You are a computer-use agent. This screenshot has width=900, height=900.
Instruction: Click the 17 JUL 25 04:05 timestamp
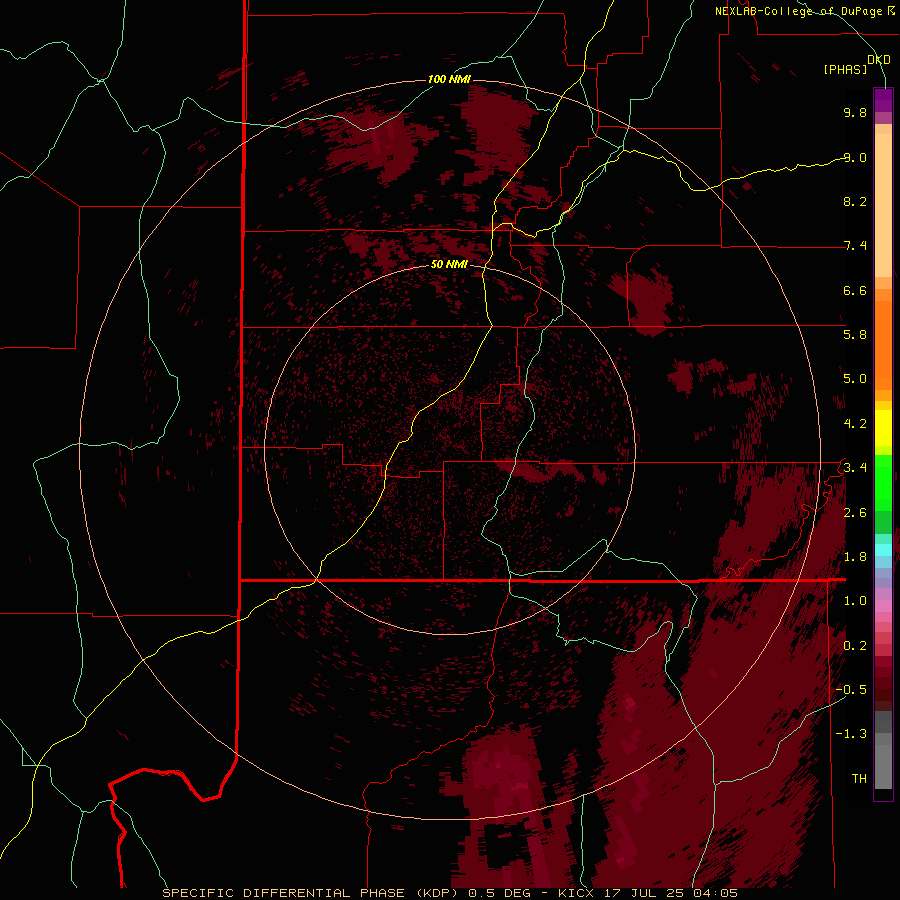670,893
